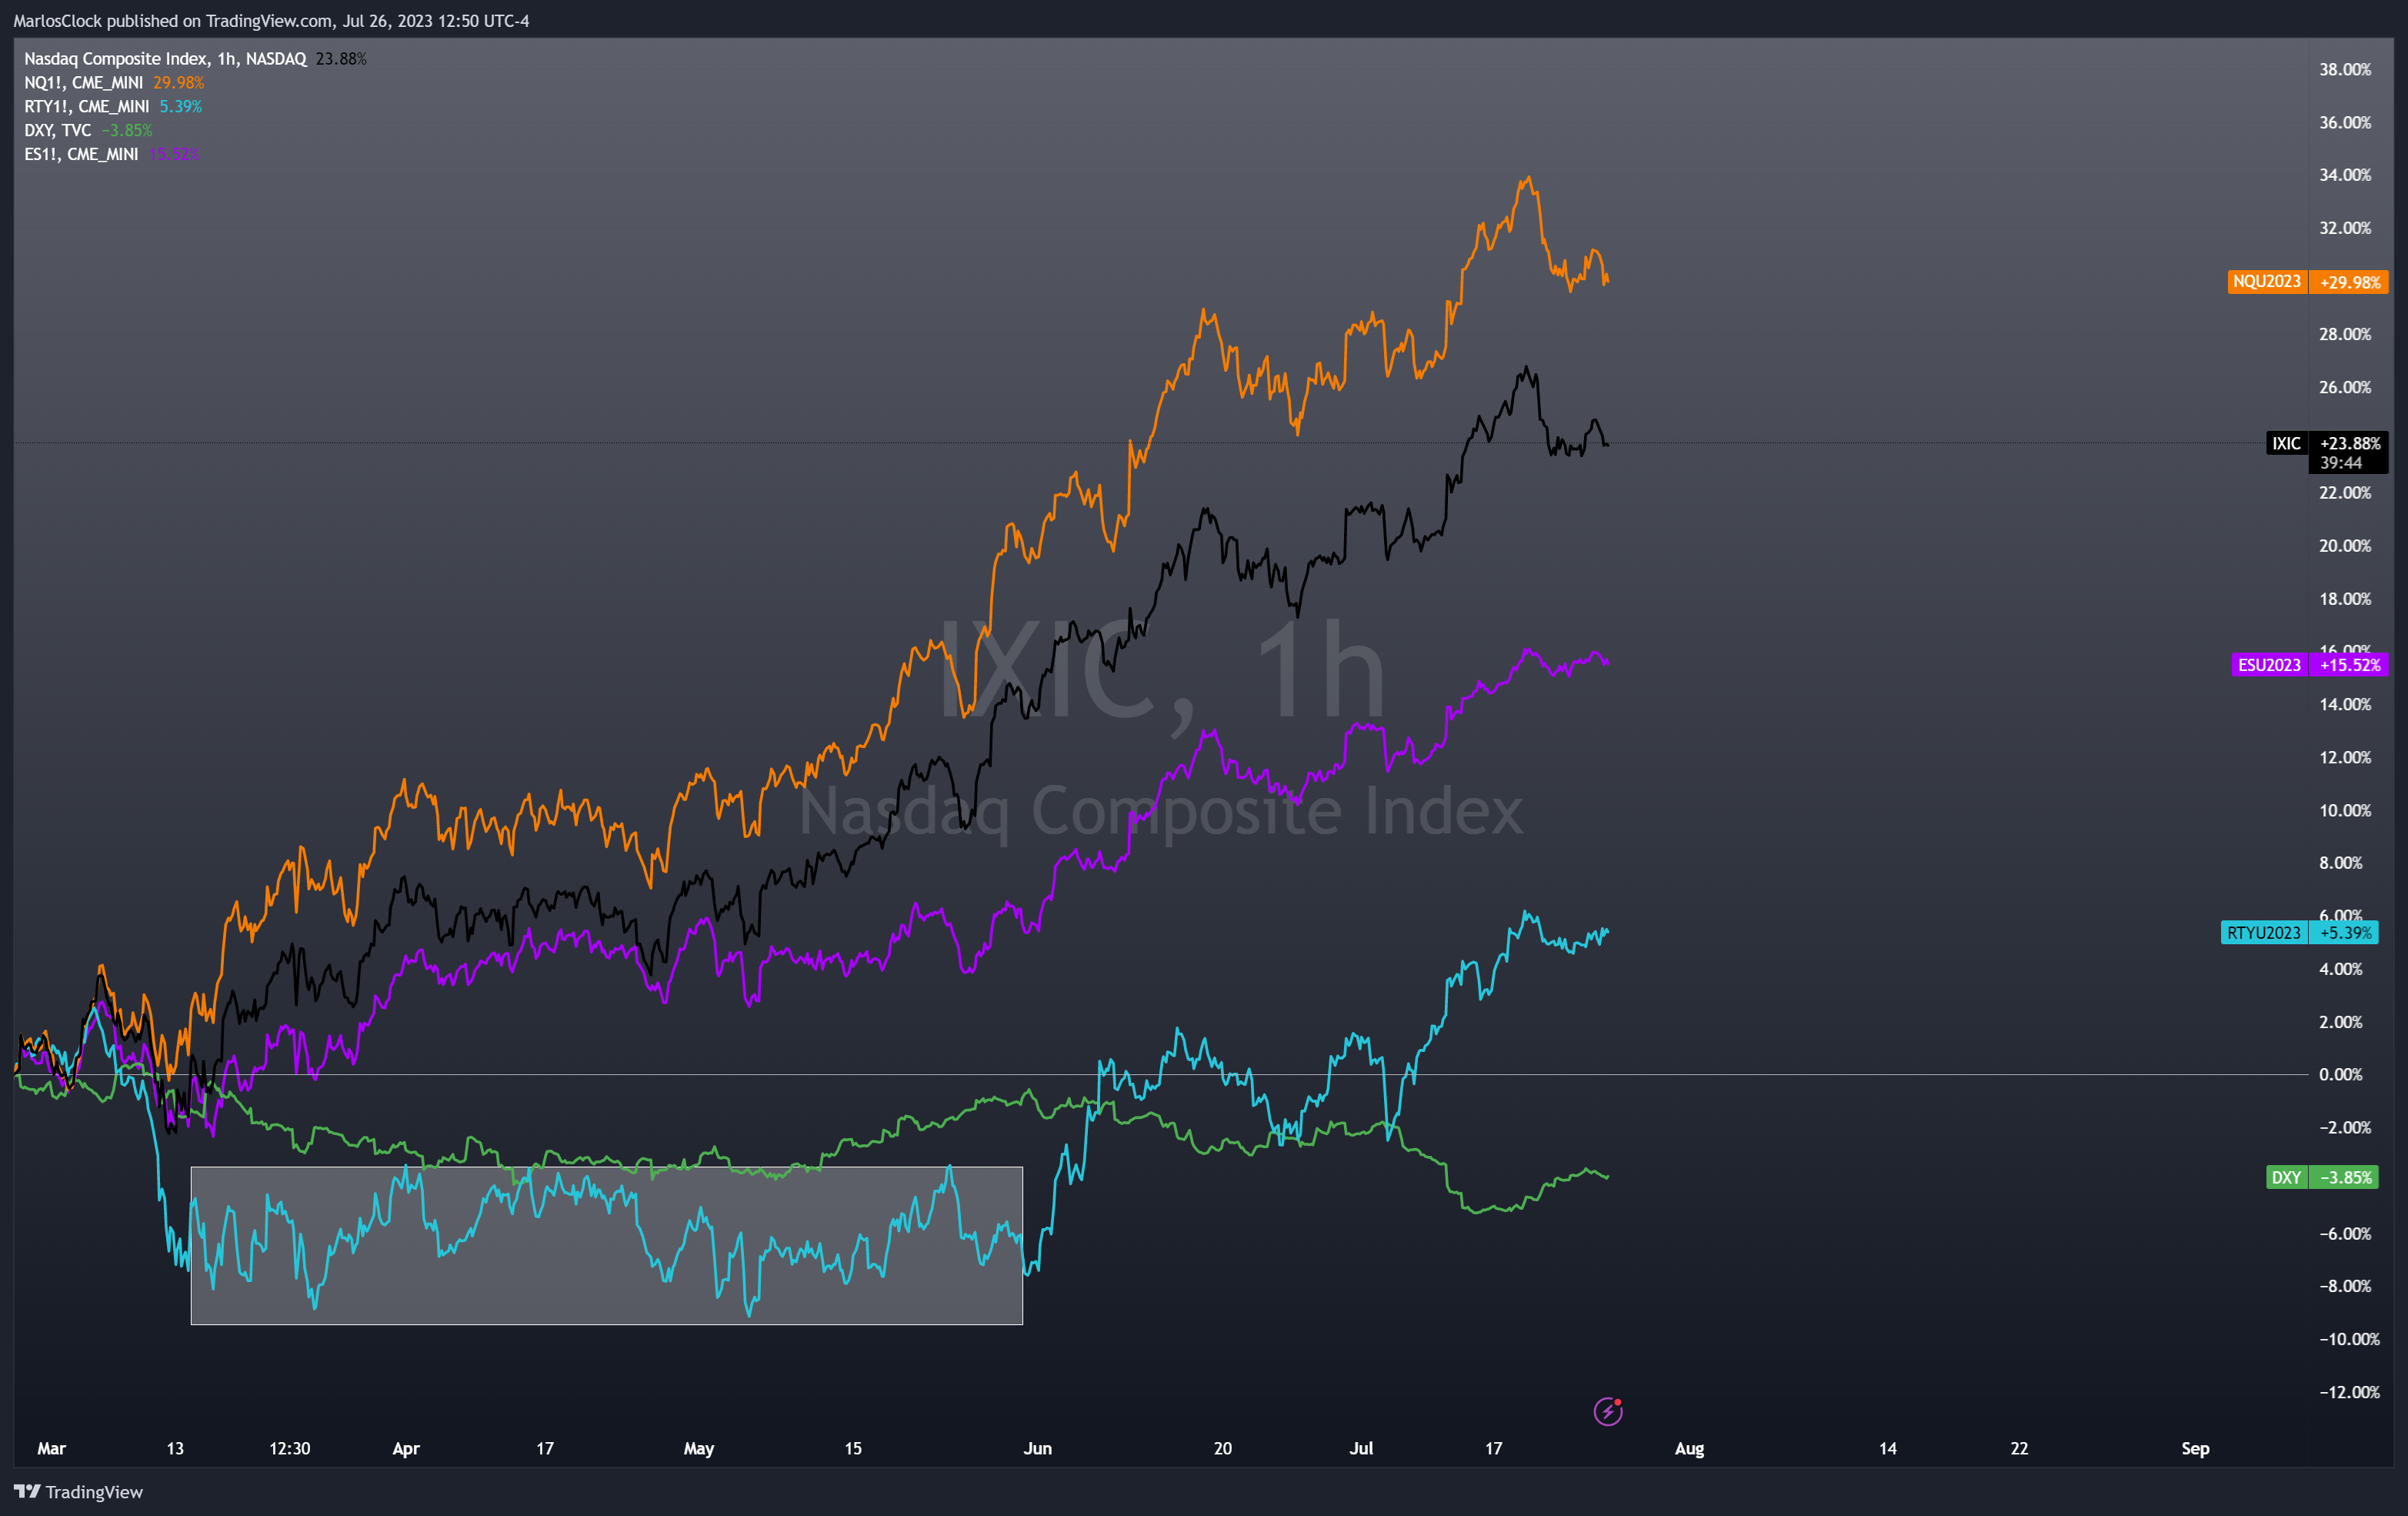Click the 20.00% axis label
This screenshot has width=2408, height=1516.
2344,546
